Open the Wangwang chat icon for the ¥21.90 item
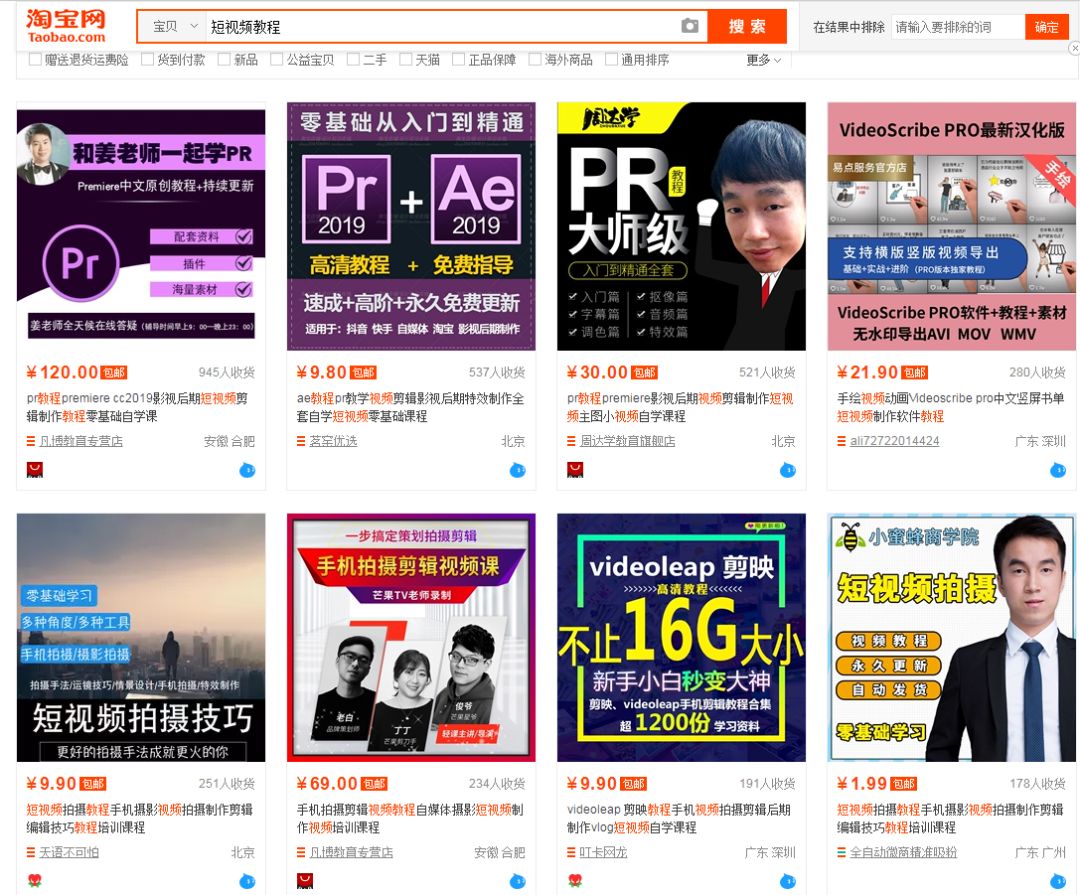 (x=1057, y=471)
